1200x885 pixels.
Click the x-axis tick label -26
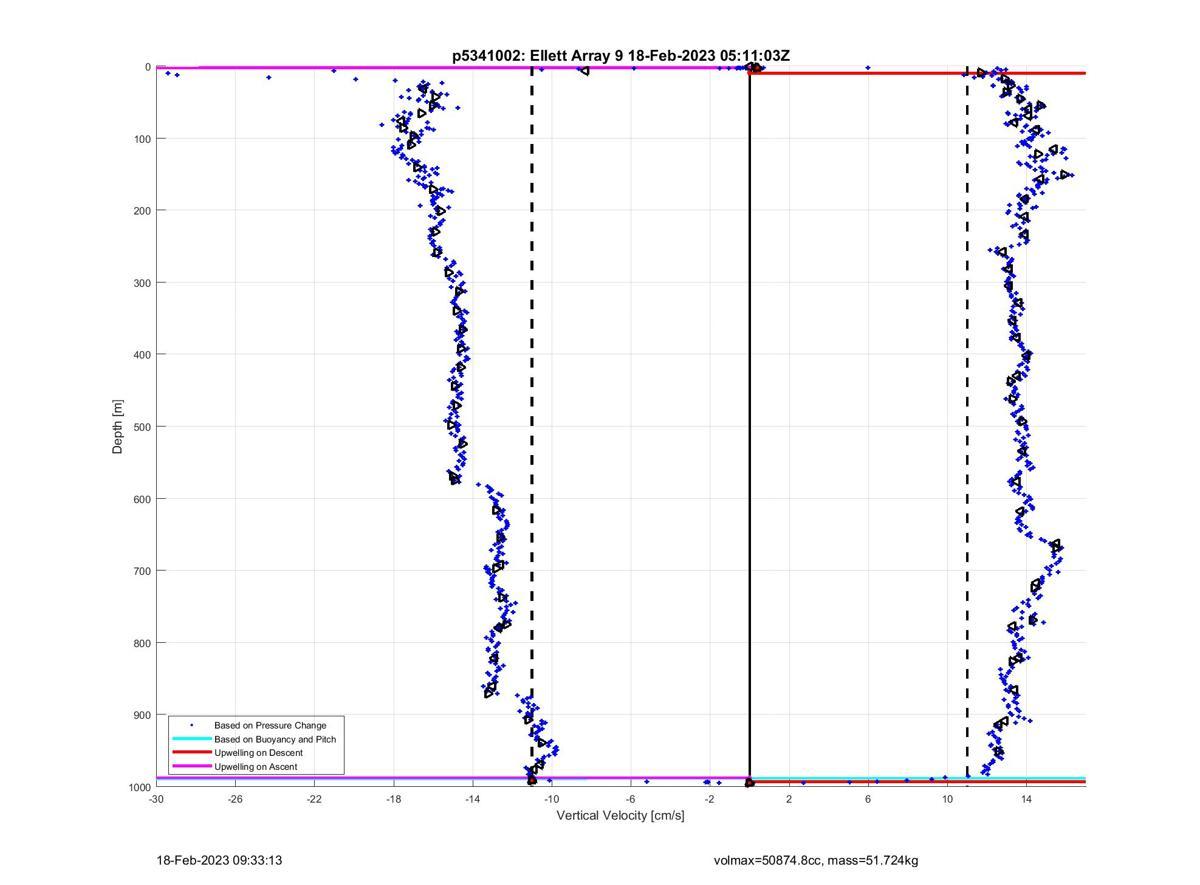coord(235,799)
